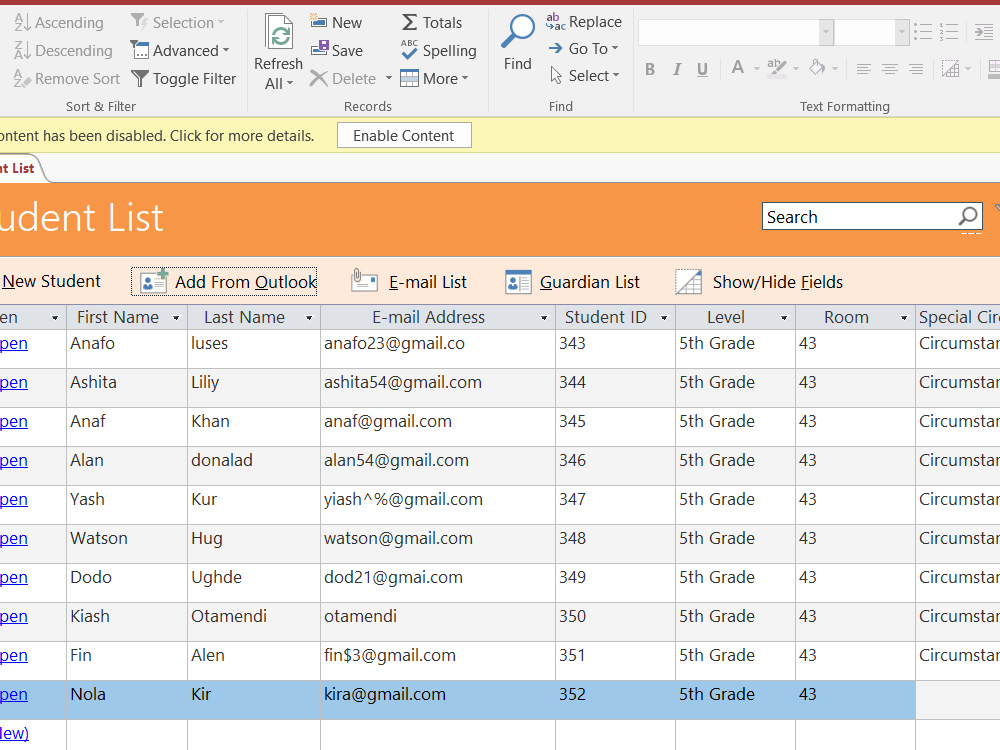
Task: Select Last Name cell Otamendi
Action: click(x=254, y=622)
